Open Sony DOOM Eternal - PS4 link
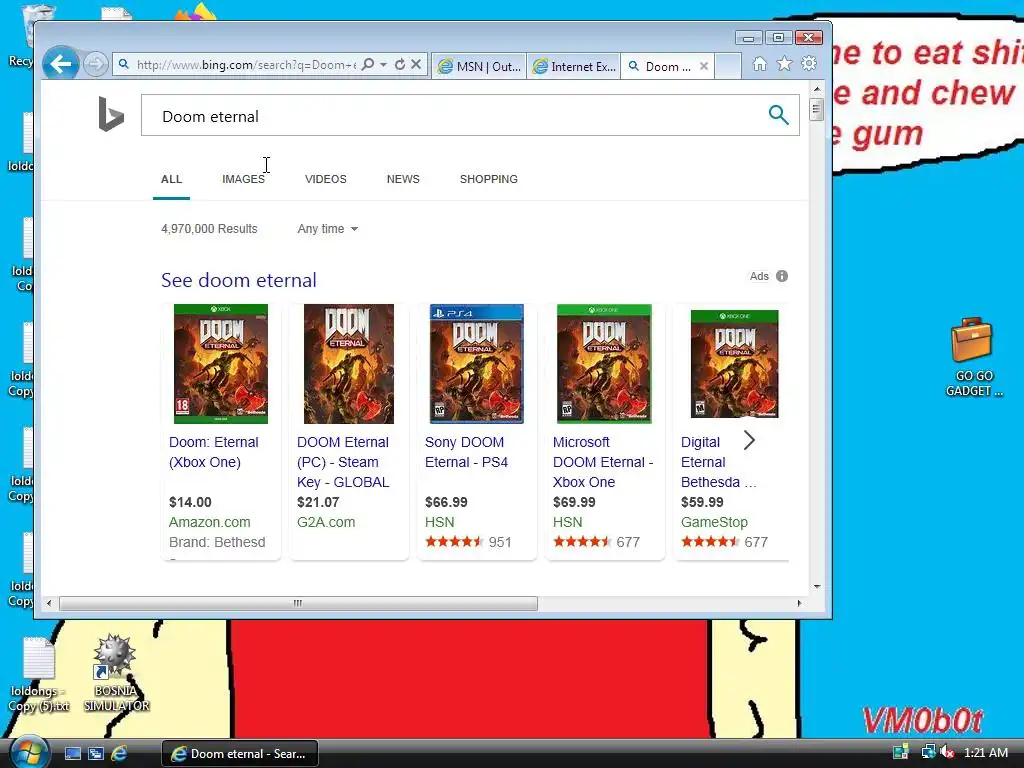The width and height of the screenshot is (1024, 768). pos(466,452)
